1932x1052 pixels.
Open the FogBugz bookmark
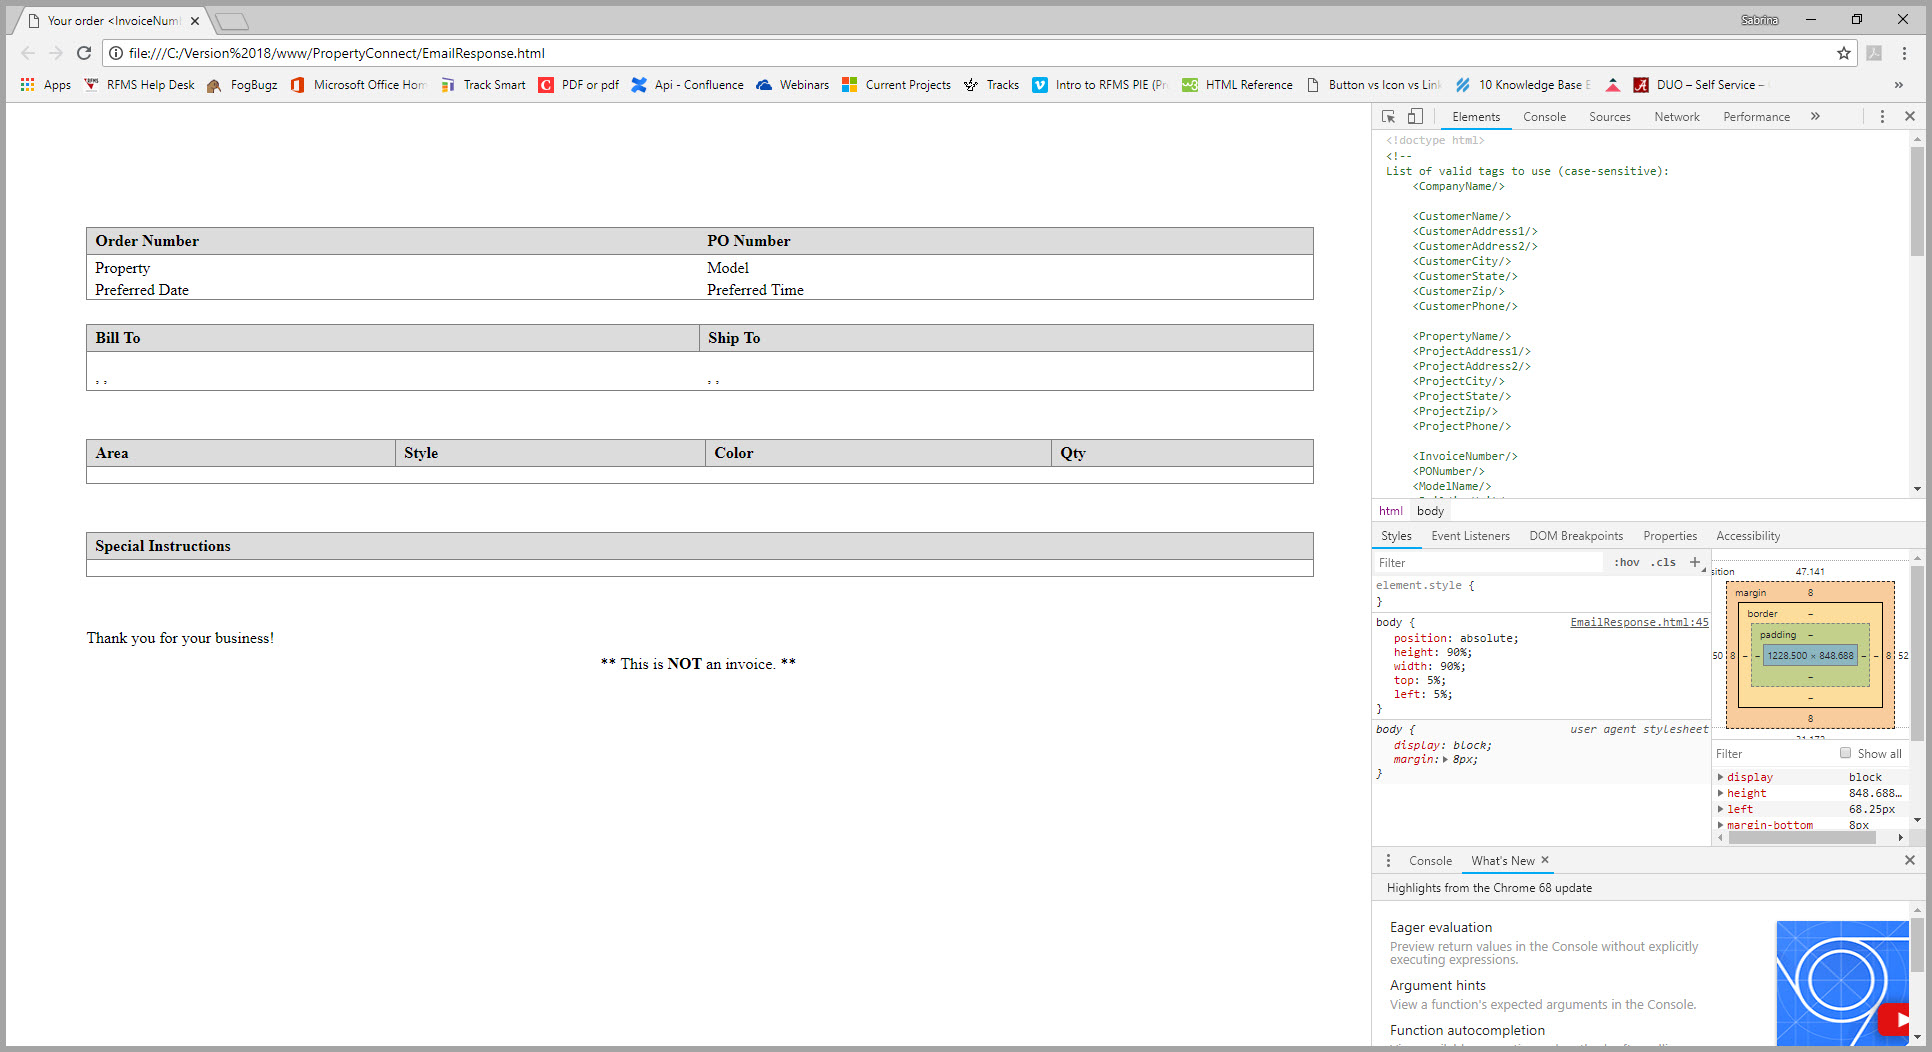(242, 85)
